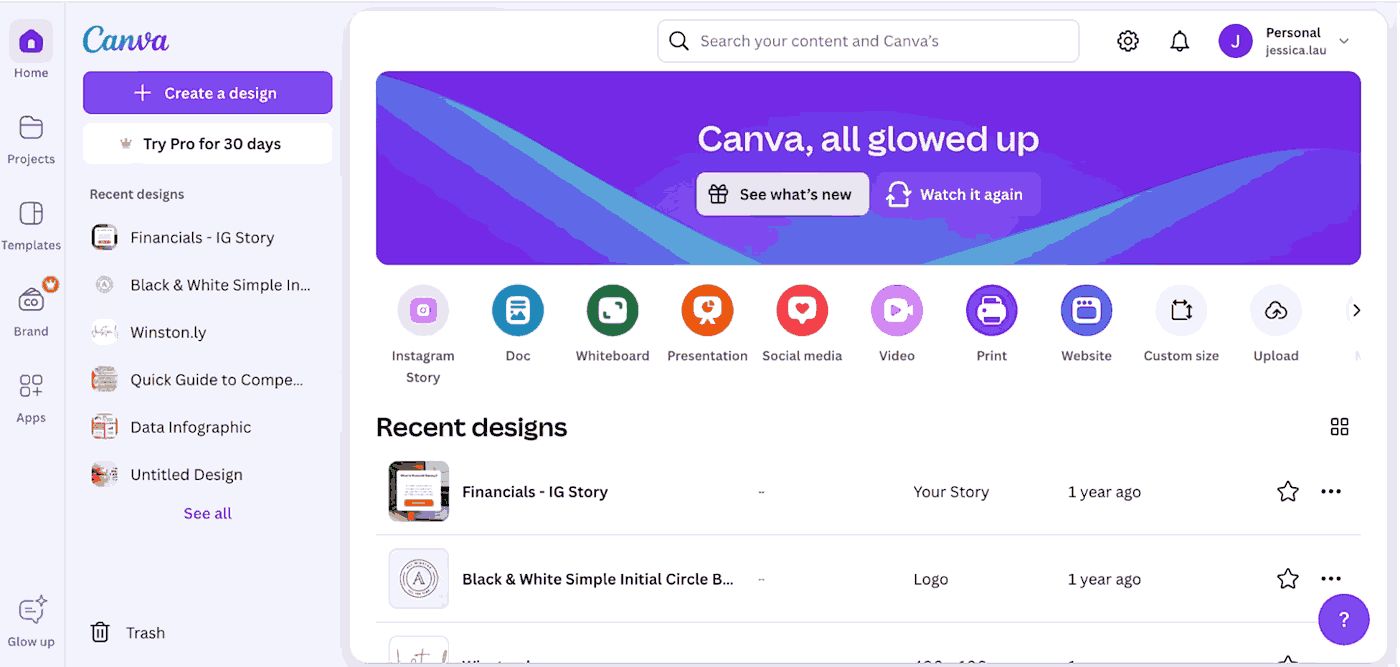
Task: Open the help question mark button
Action: (x=1344, y=619)
